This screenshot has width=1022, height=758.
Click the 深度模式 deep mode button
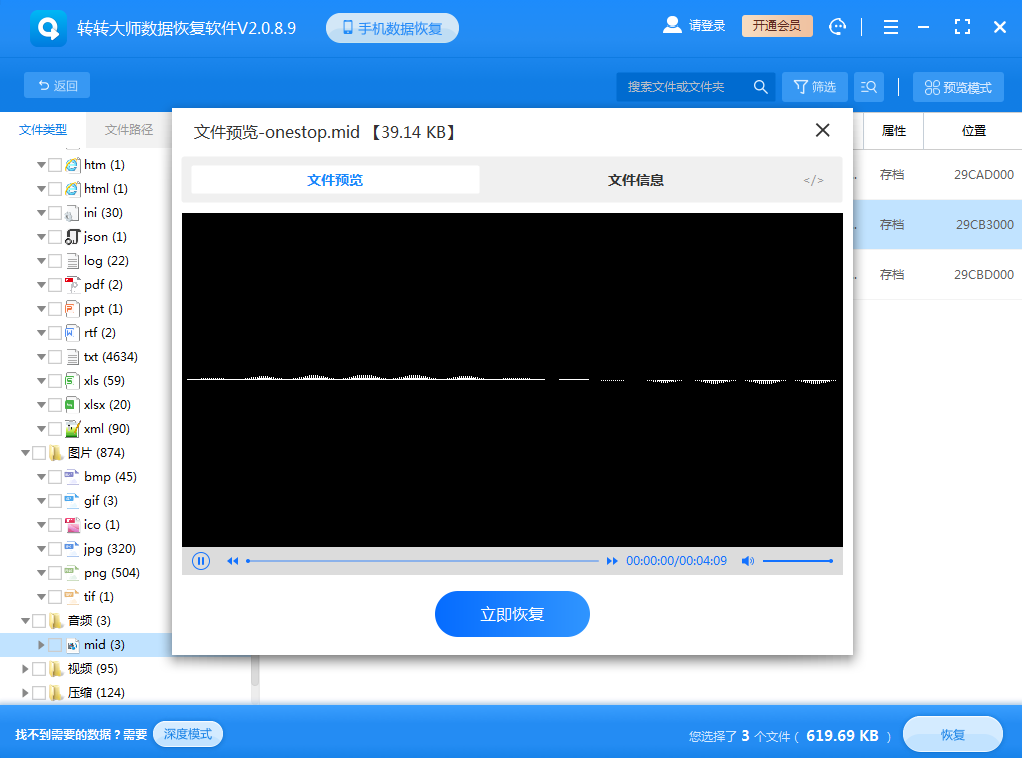(187, 733)
